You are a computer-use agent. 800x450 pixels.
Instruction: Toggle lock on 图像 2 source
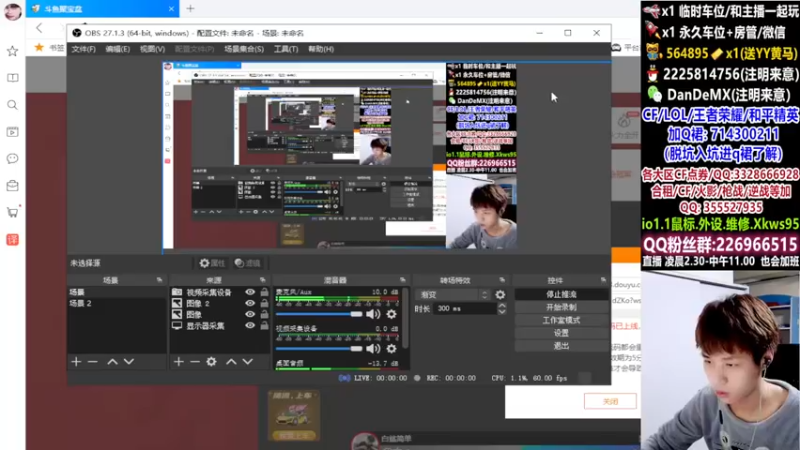[264, 303]
